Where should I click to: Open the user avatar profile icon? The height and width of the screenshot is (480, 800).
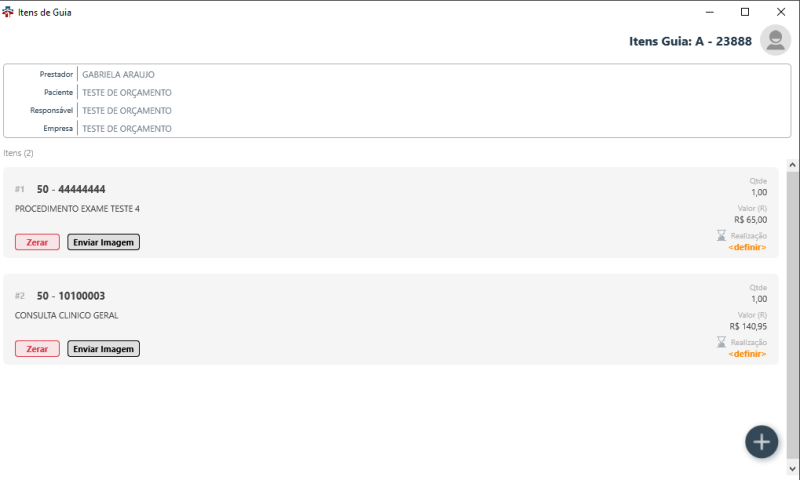click(x=776, y=40)
